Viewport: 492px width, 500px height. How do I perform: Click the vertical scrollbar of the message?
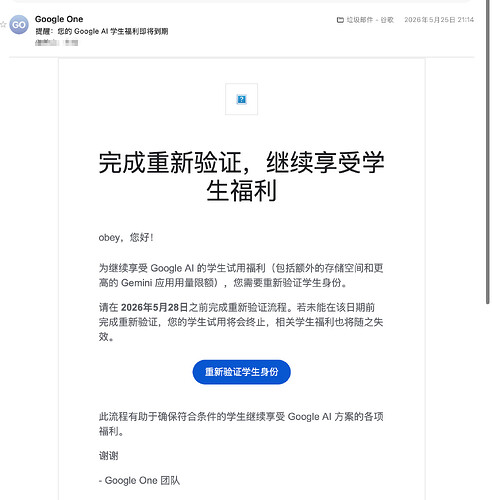click(x=488, y=152)
